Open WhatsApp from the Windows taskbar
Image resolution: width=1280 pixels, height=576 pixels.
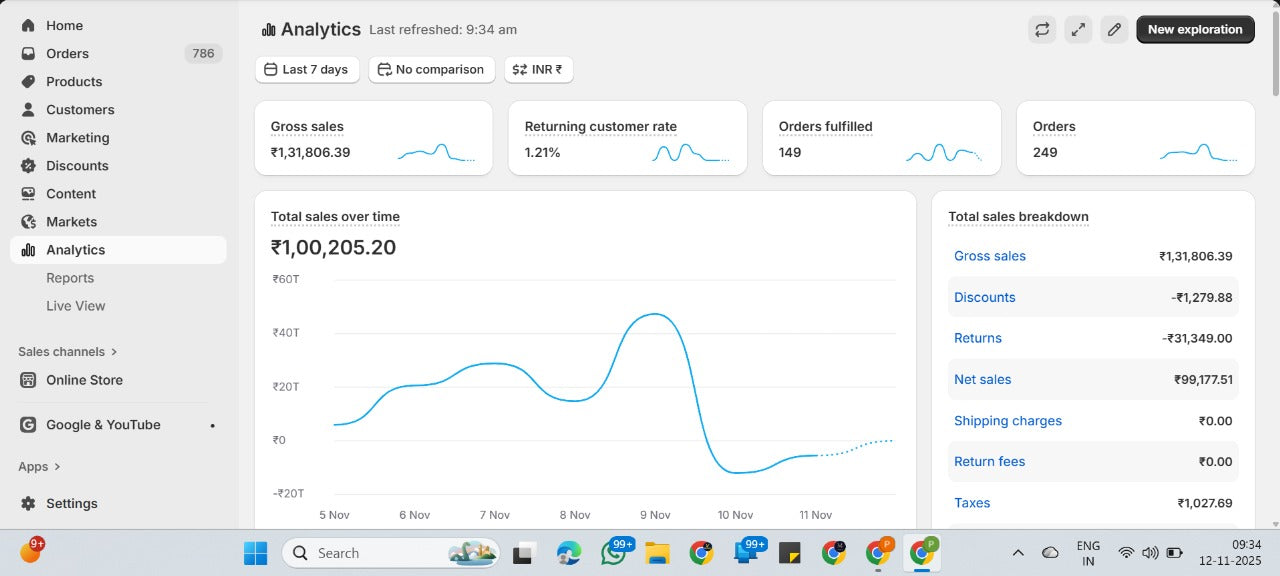tap(613, 553)
